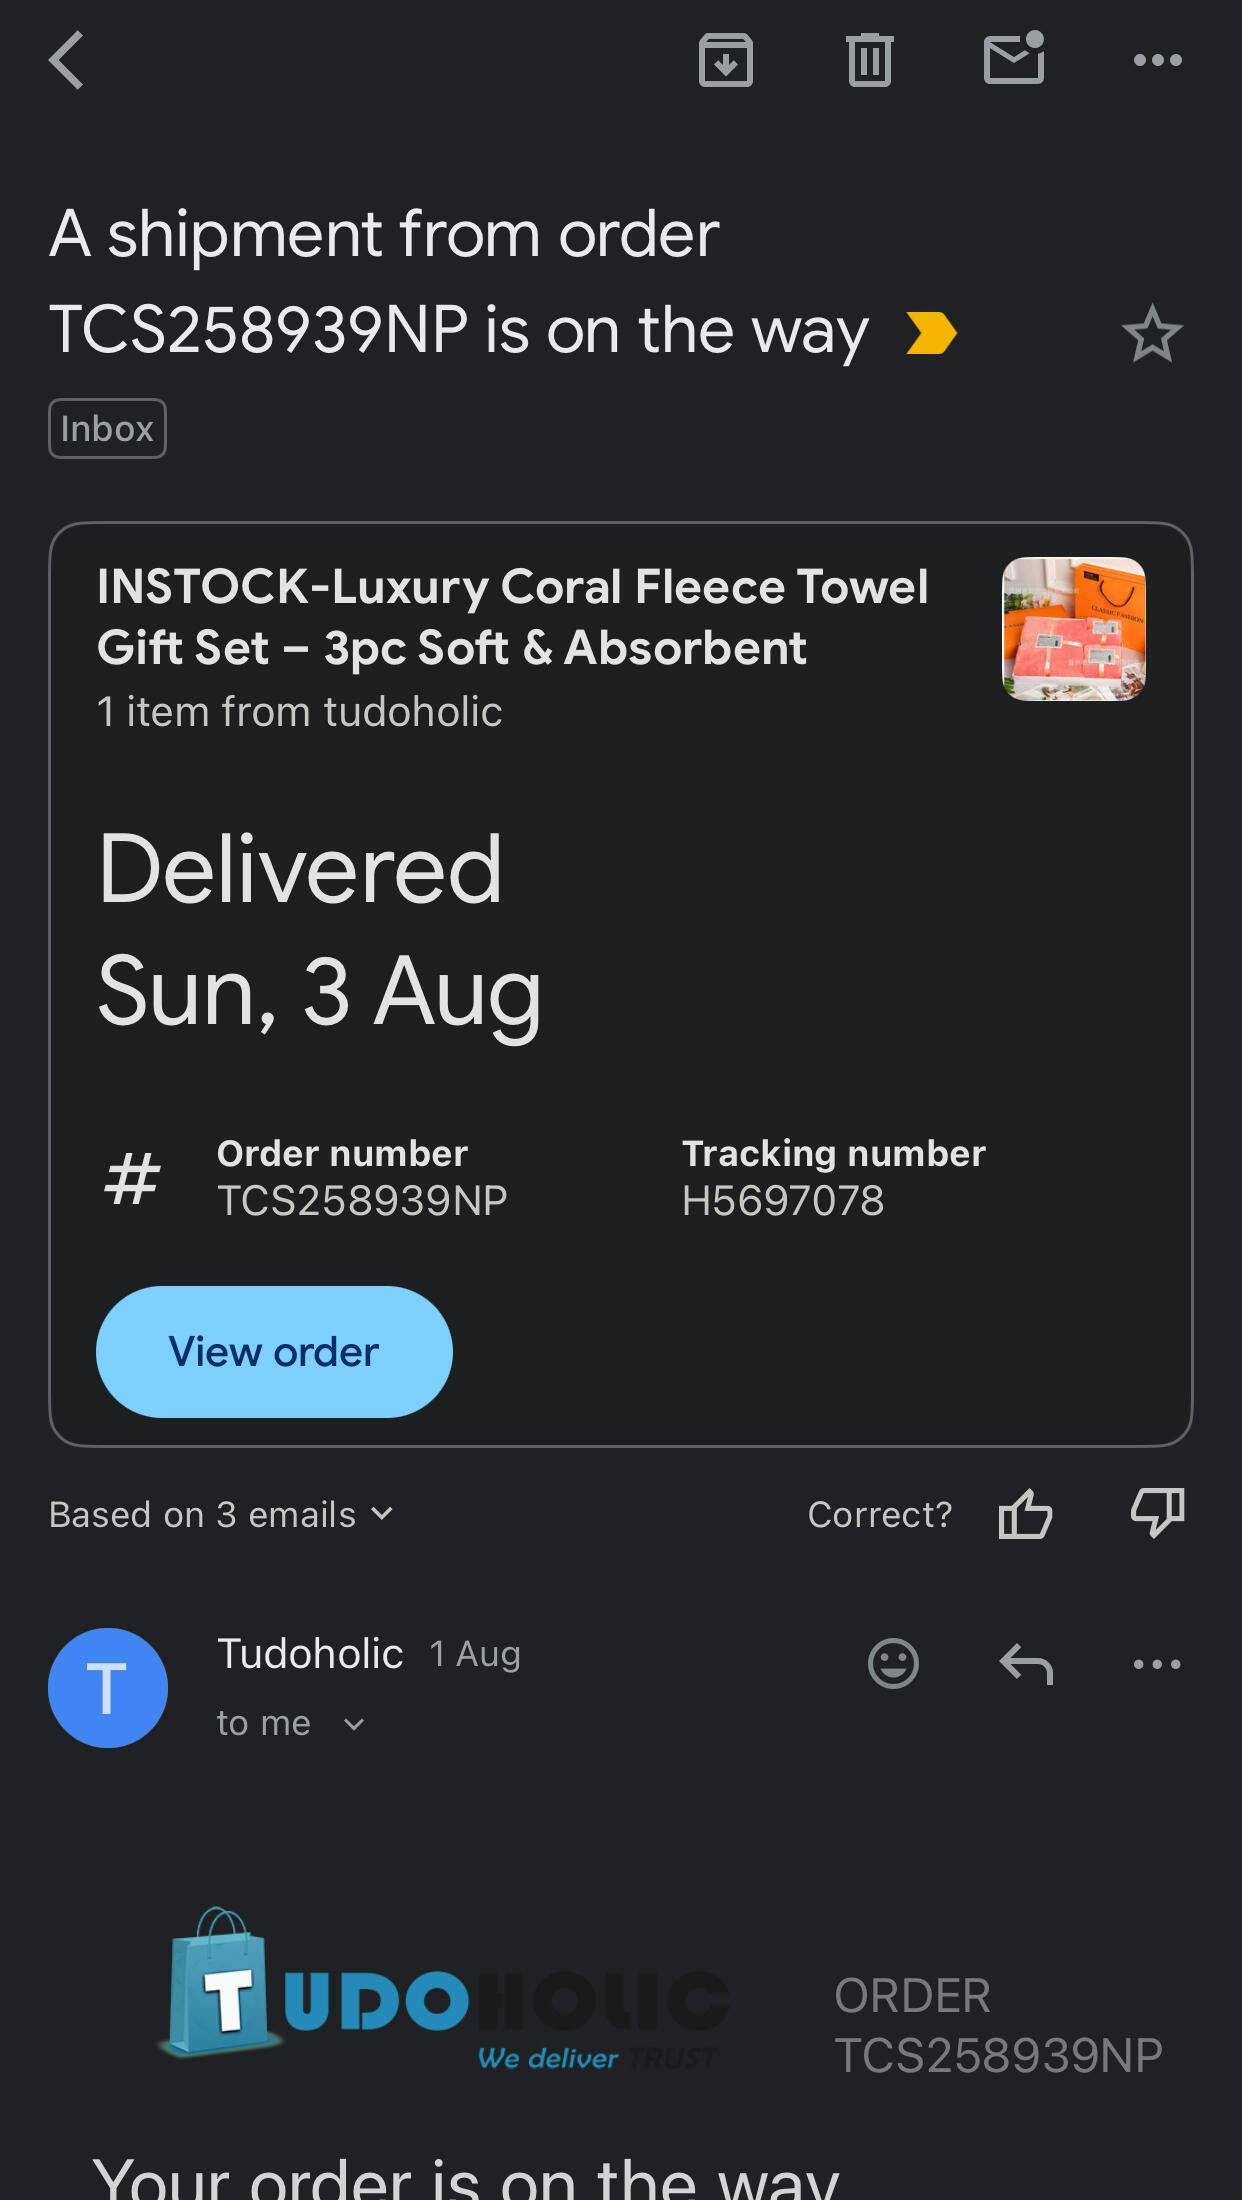1242x2200 pixels.
Task: Open the top-right more options menu
Action: point(1157,60)
